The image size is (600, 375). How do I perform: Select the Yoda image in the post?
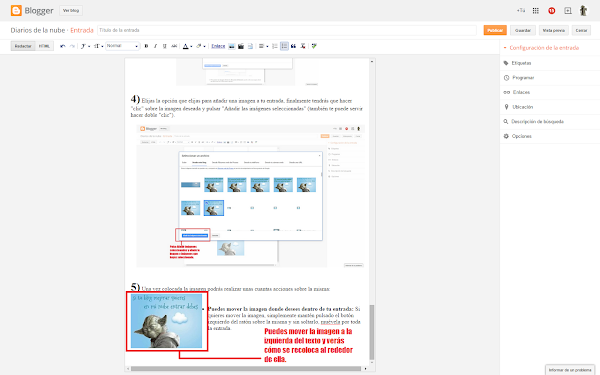tap(166, 321)
